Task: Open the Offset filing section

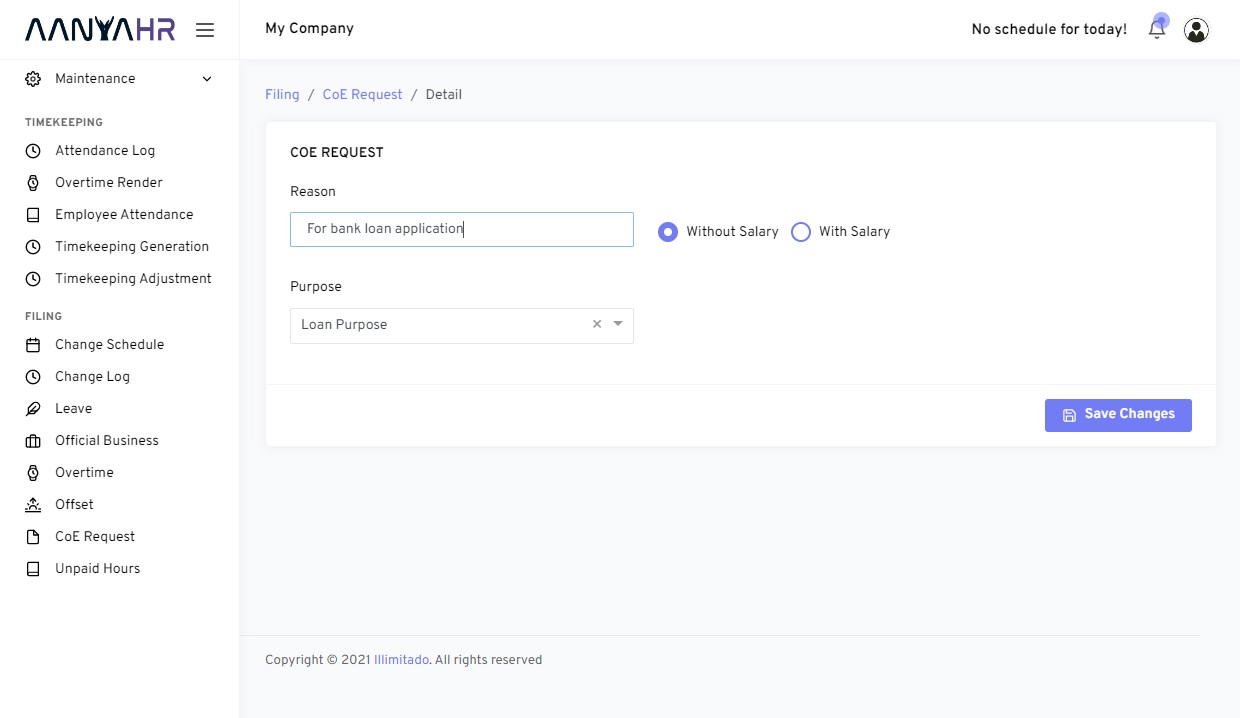Action: [x=75, y=504]
